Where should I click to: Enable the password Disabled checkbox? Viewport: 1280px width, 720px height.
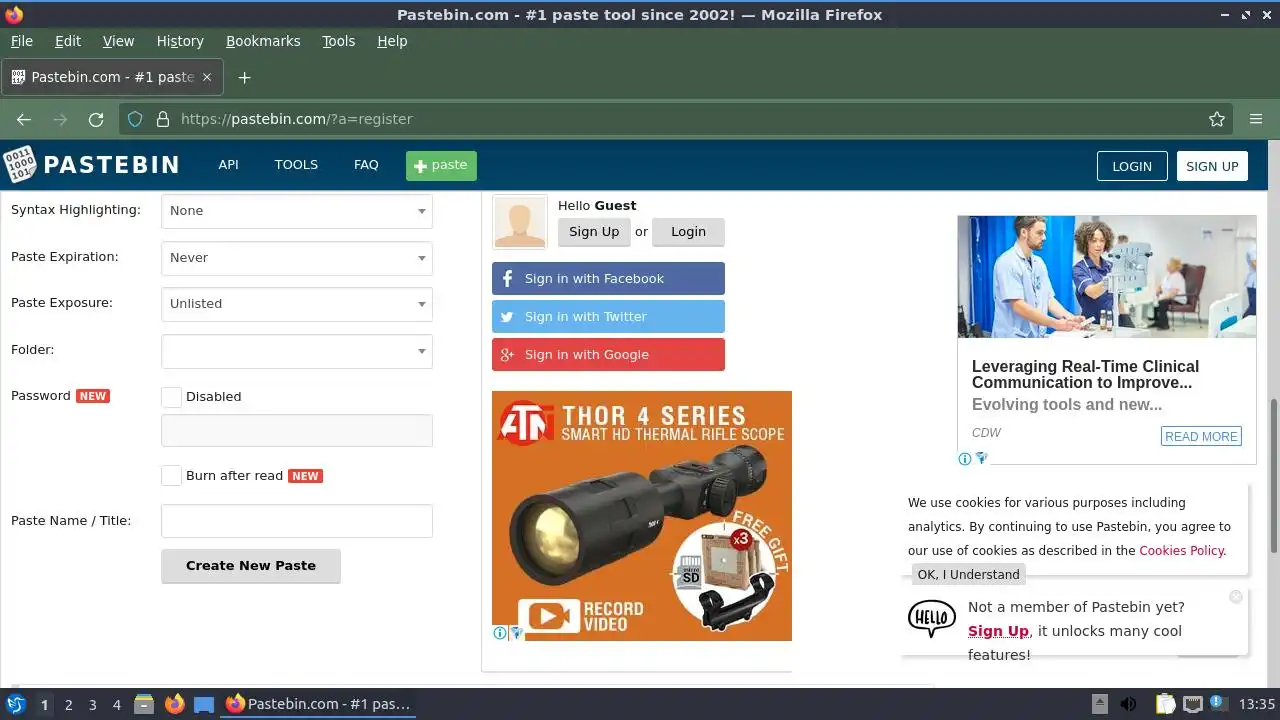(x=172, y=397)
